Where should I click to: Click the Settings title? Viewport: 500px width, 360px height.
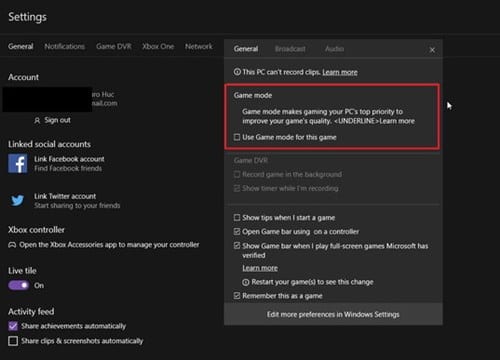[27, 17]
